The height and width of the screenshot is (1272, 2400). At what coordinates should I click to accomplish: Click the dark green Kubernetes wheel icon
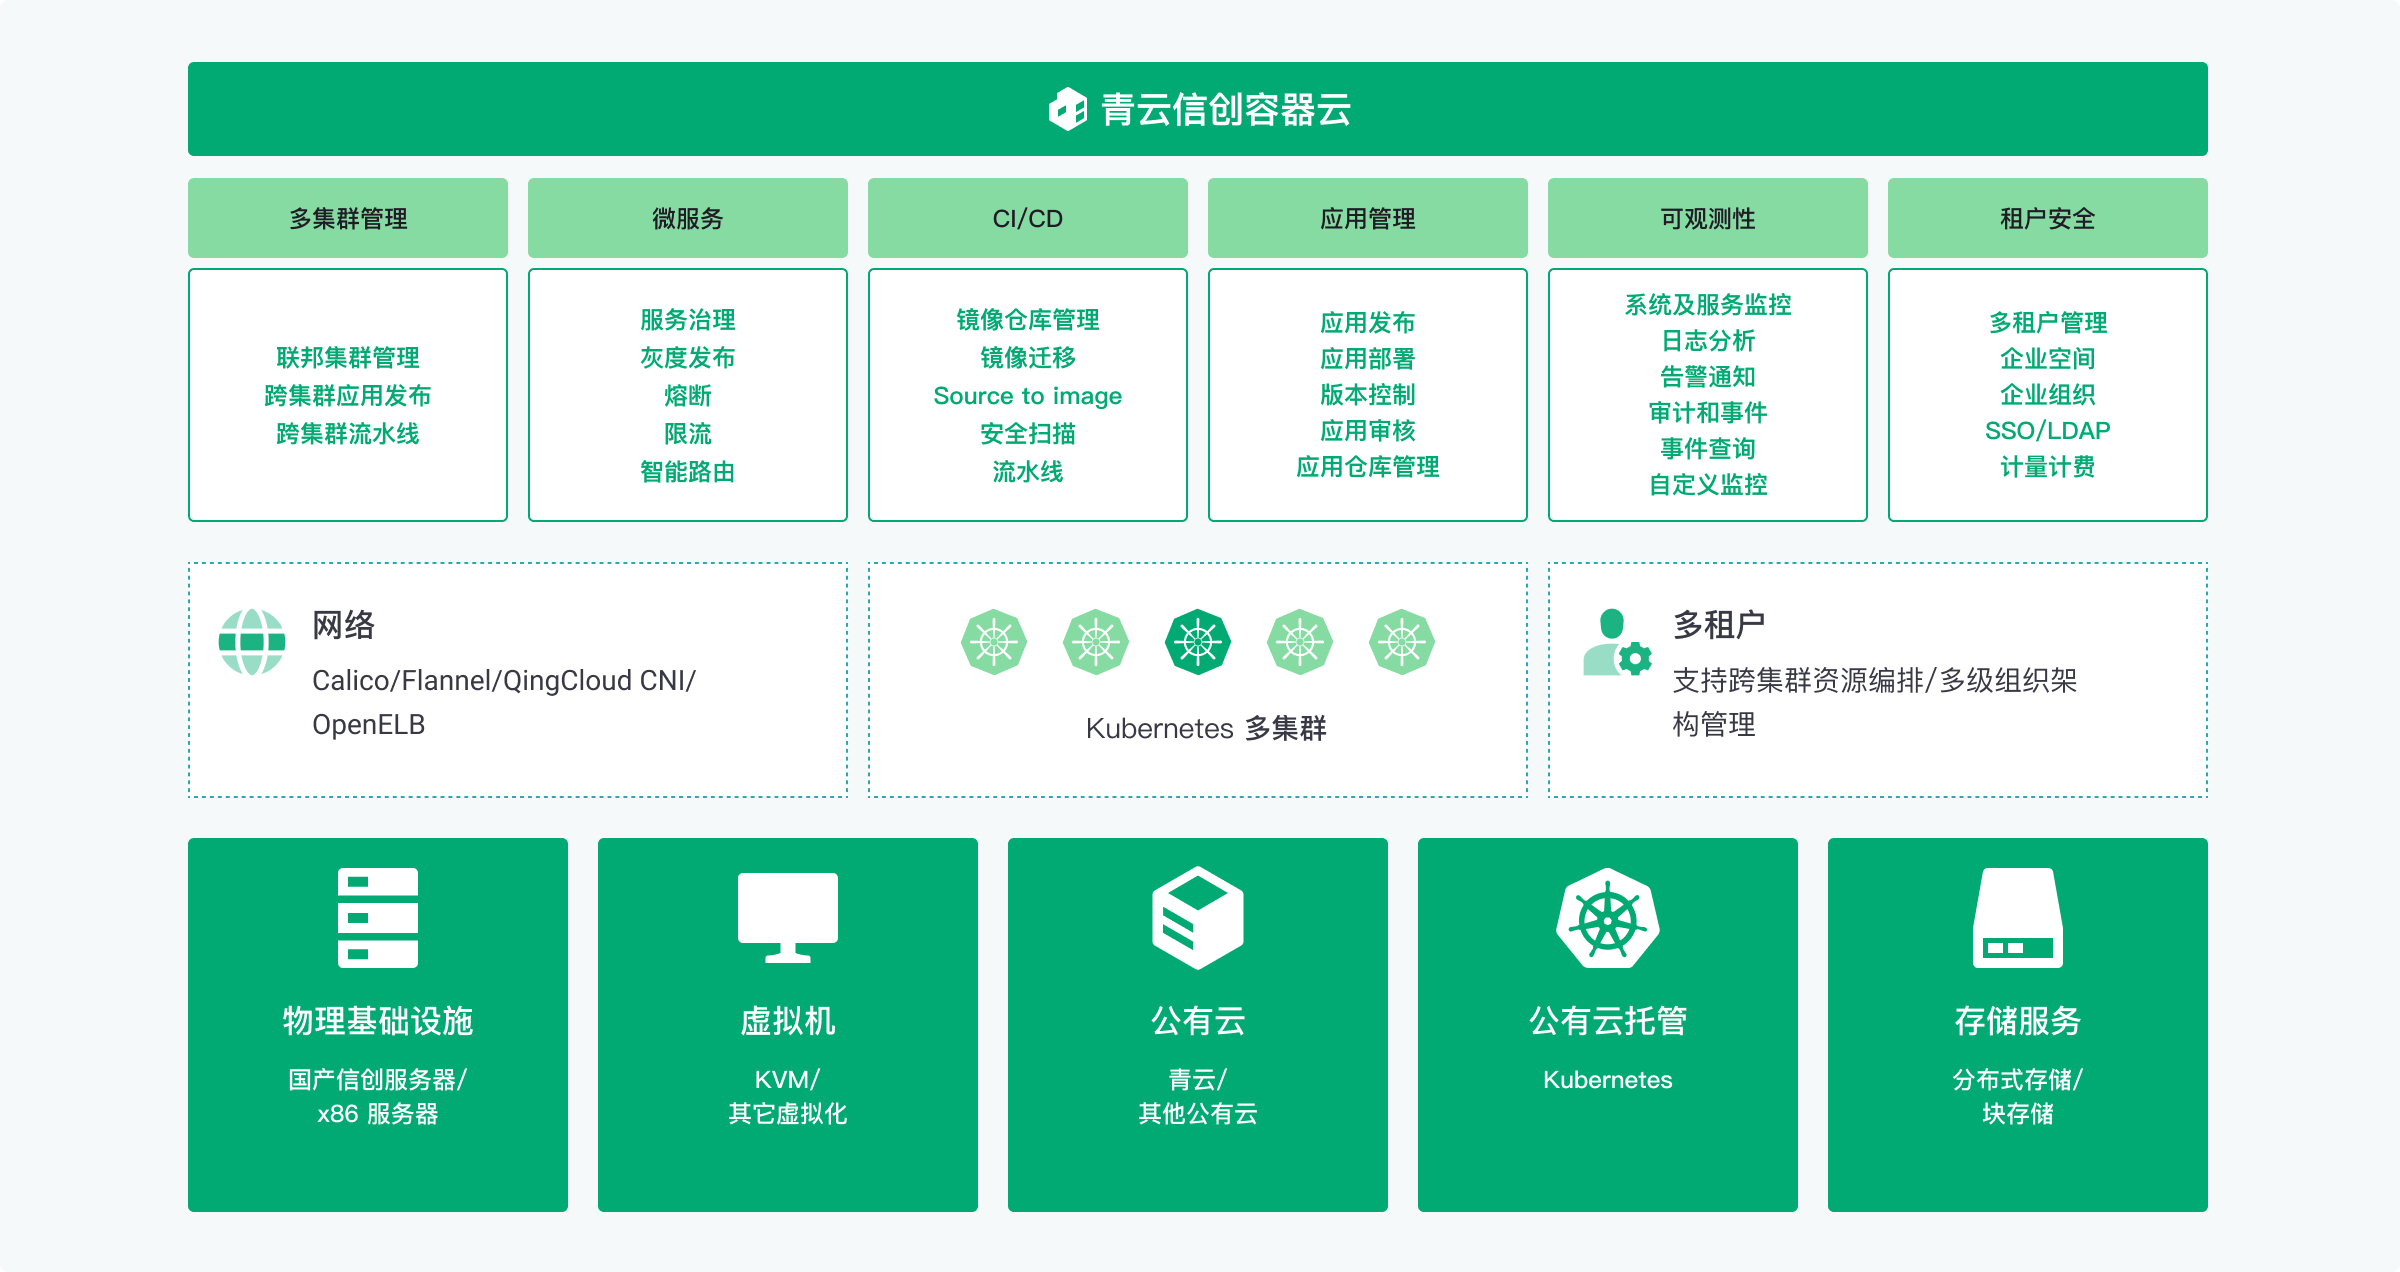pyautogui.click(x=1196, y=643)
